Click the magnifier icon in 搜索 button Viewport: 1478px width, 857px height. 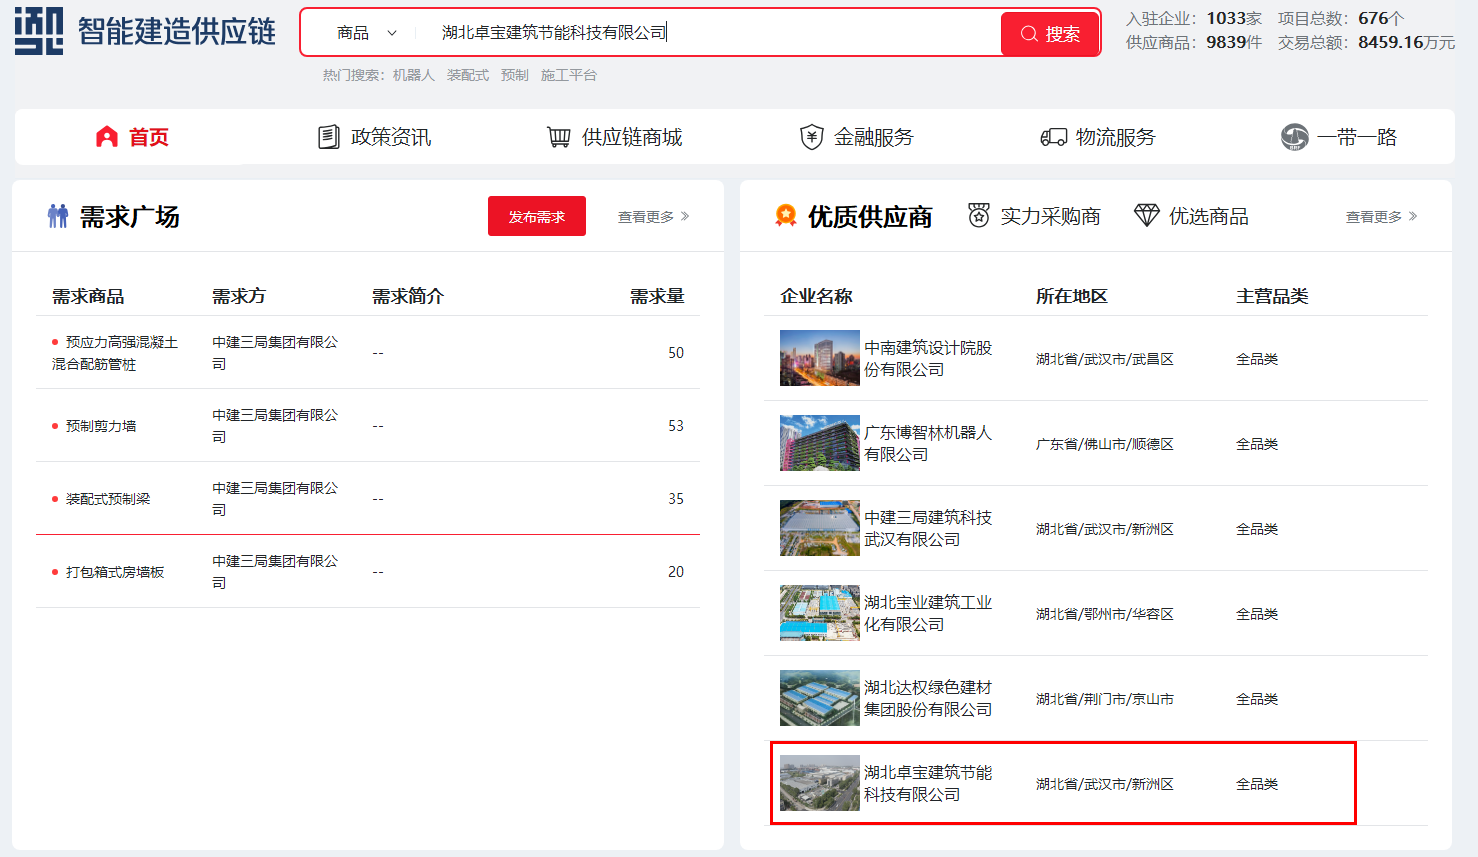1028,34
